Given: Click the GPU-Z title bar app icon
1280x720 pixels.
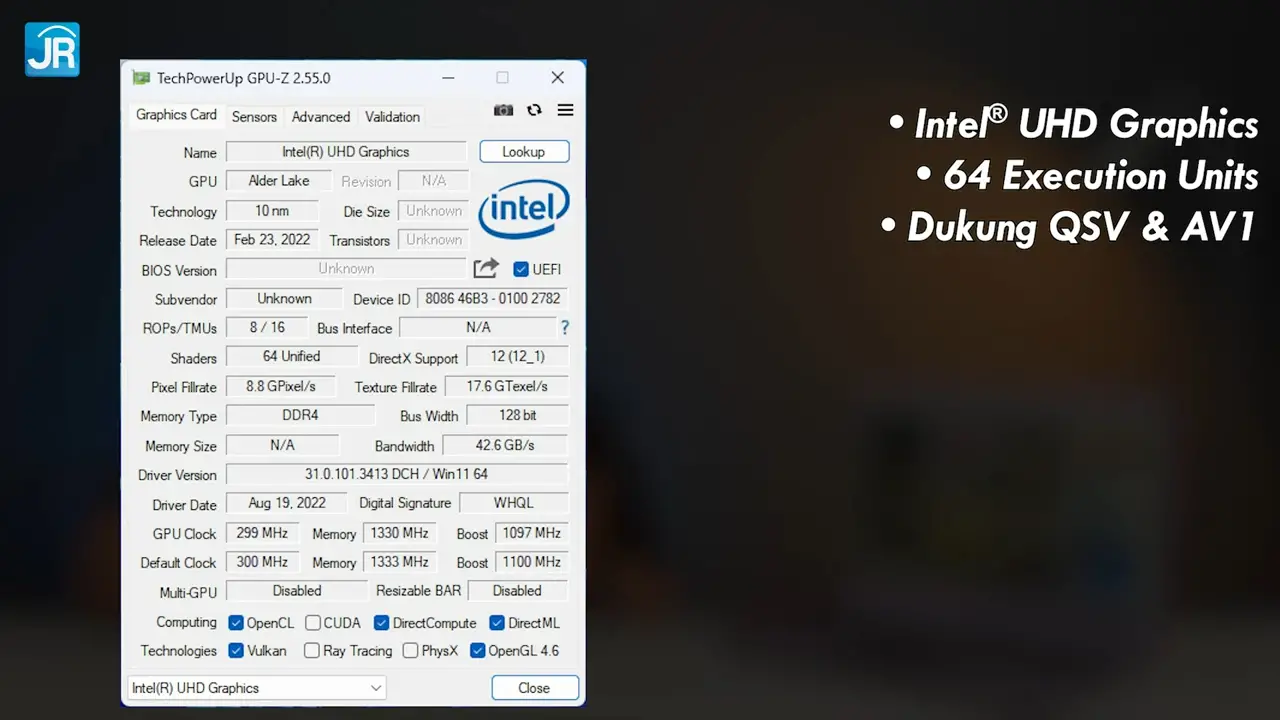Looking at the screenshot, I should pyautogui.click(x=141, y=78).
